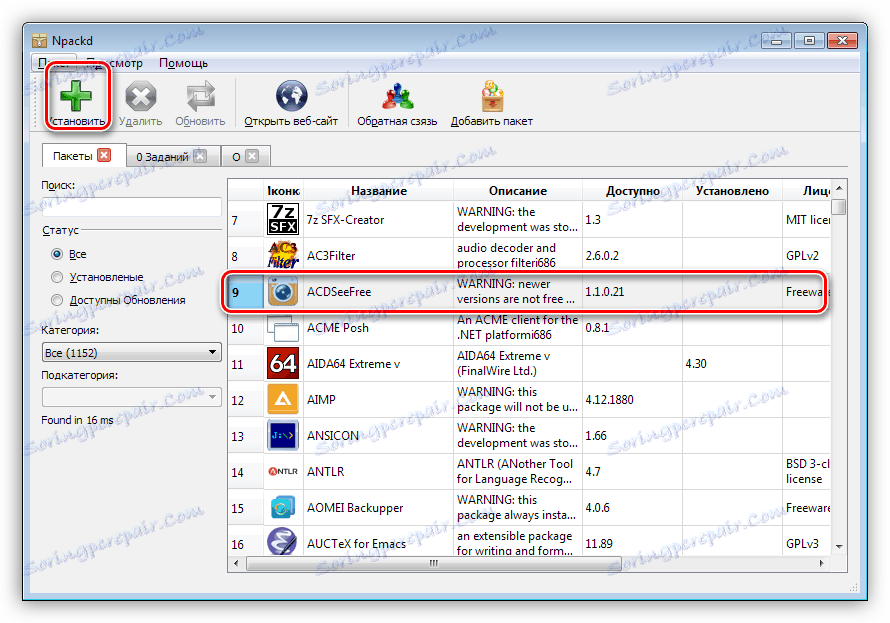Click available version 11.89 cell
The width and height of the screenshot is (890, 623).
pos(632,543)
